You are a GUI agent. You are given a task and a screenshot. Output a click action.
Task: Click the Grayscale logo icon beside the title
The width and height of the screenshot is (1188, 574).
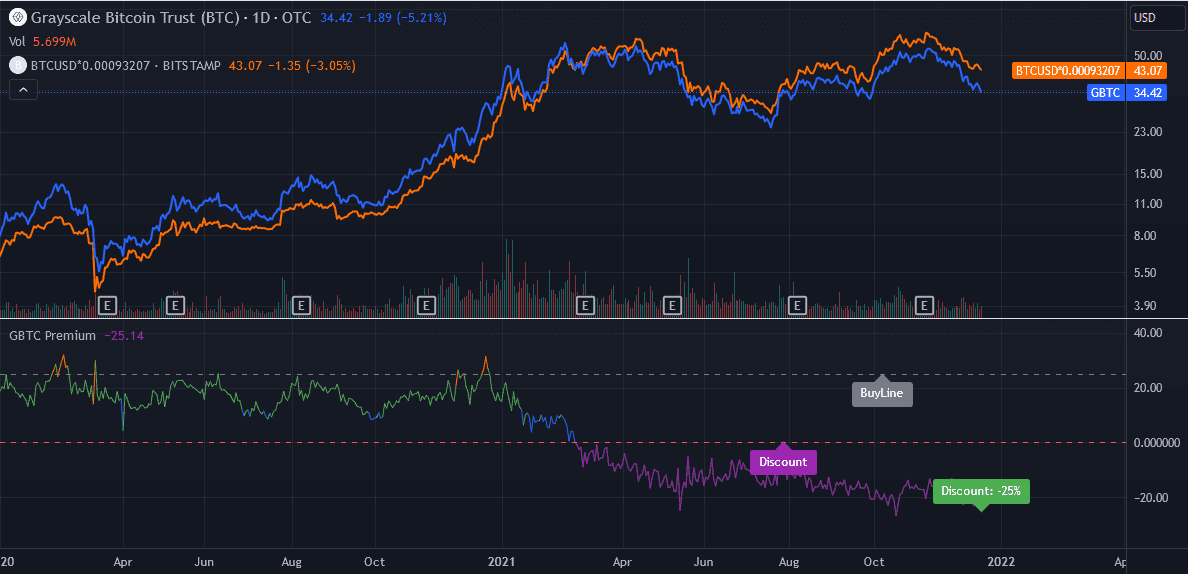[17, 18]
